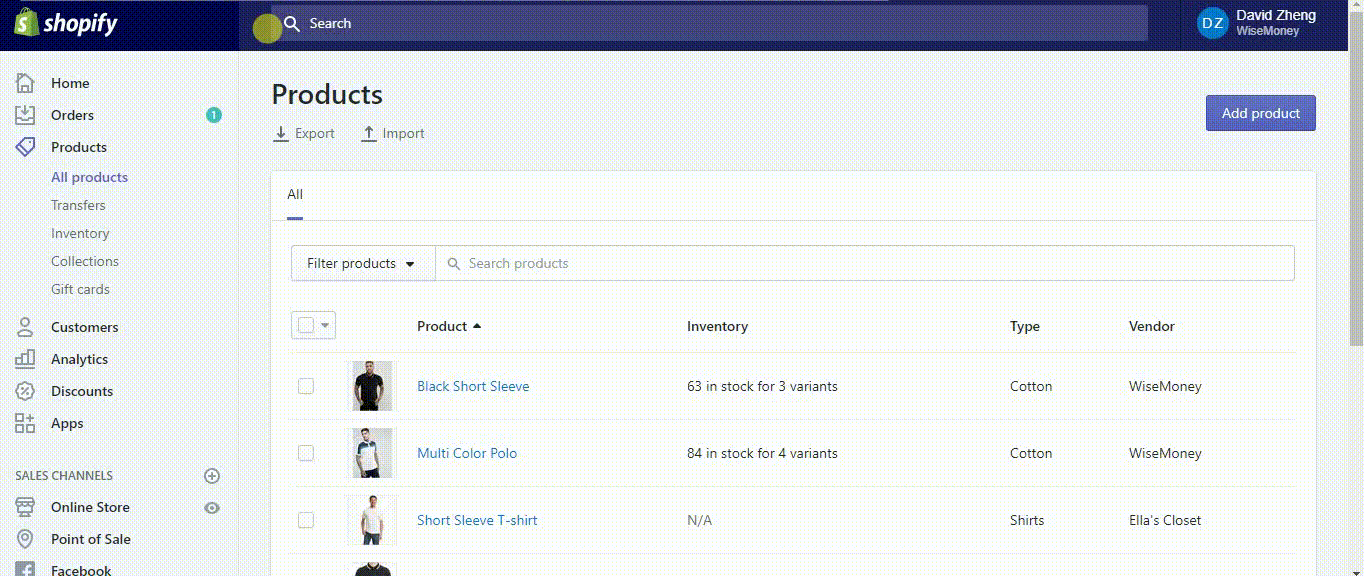The width and height of the screenshot is (1364, 577).
Task: Click the Vendor column header
Action: pyautogui.click(x=1152, y=326)
